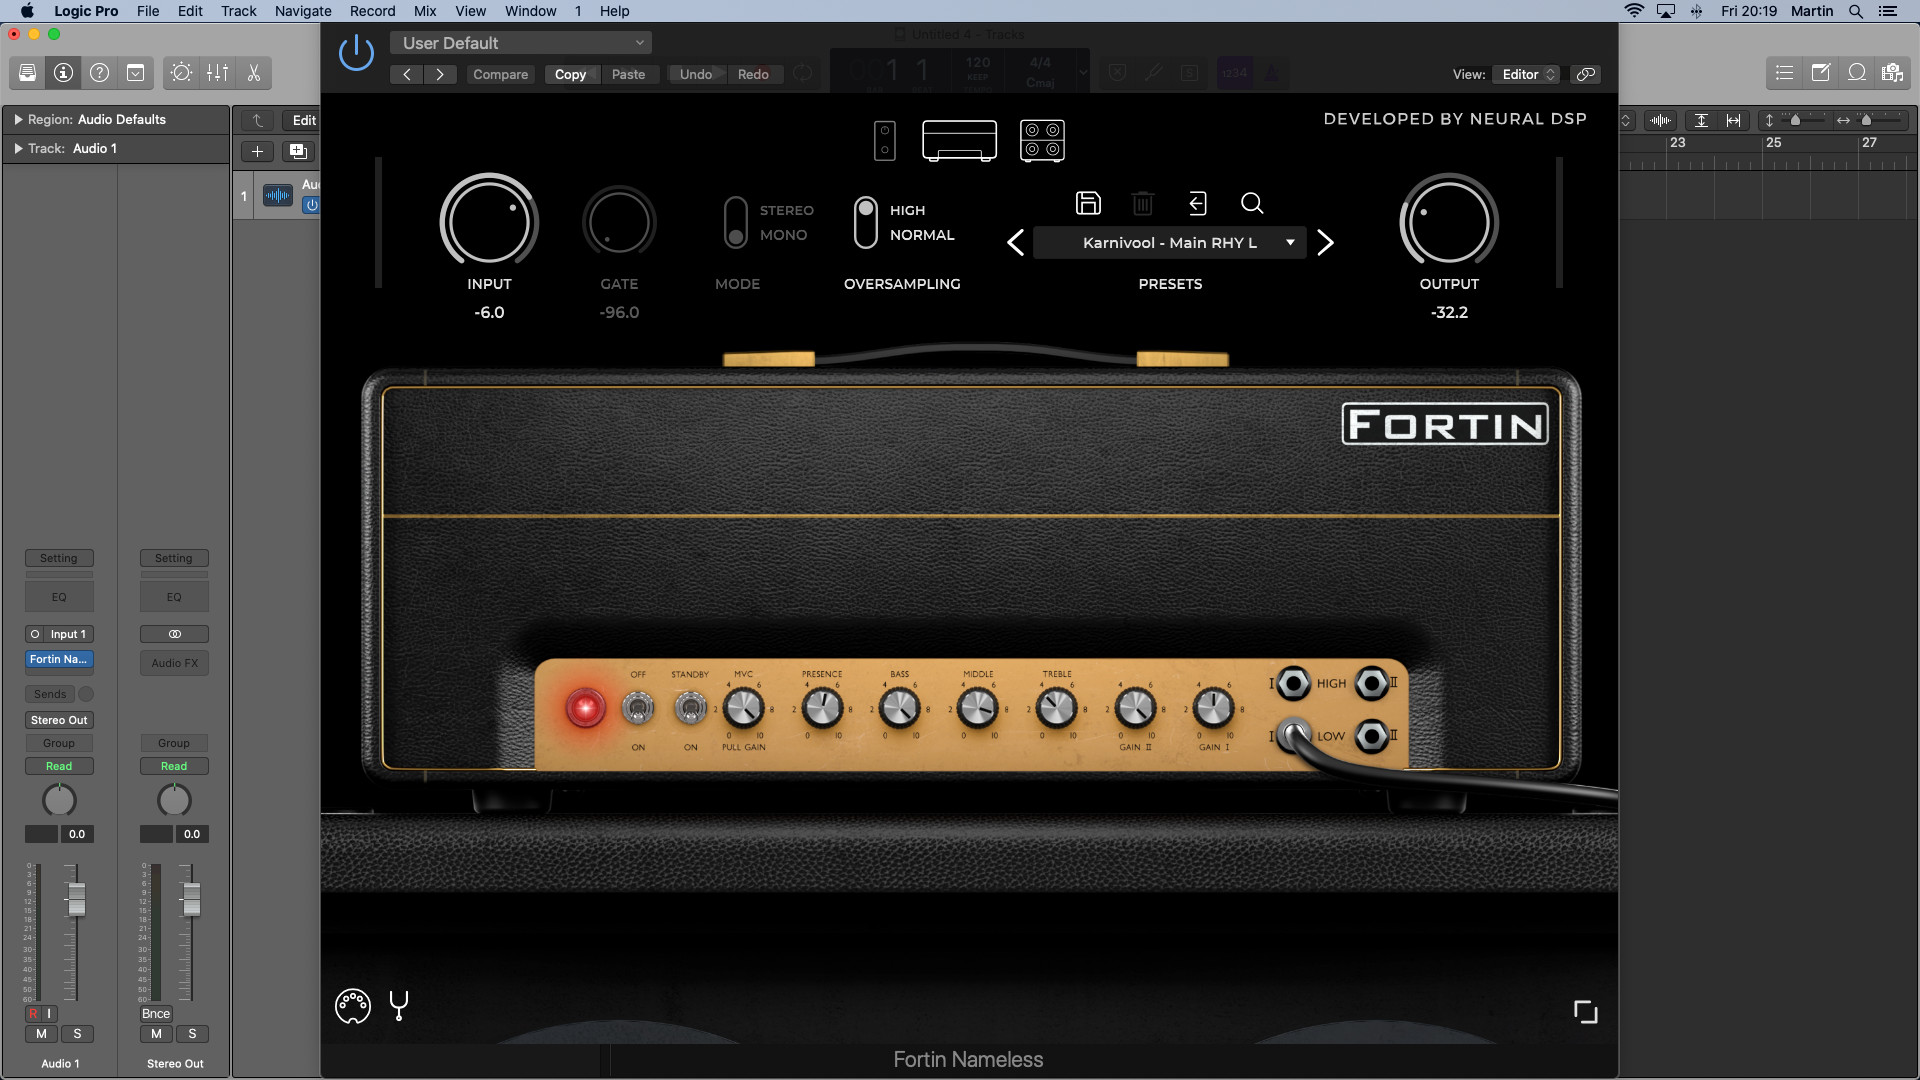Open the Karnivool - Main RHY L preset dropdown
Screen dimensions: 1920x1080
1170,243
